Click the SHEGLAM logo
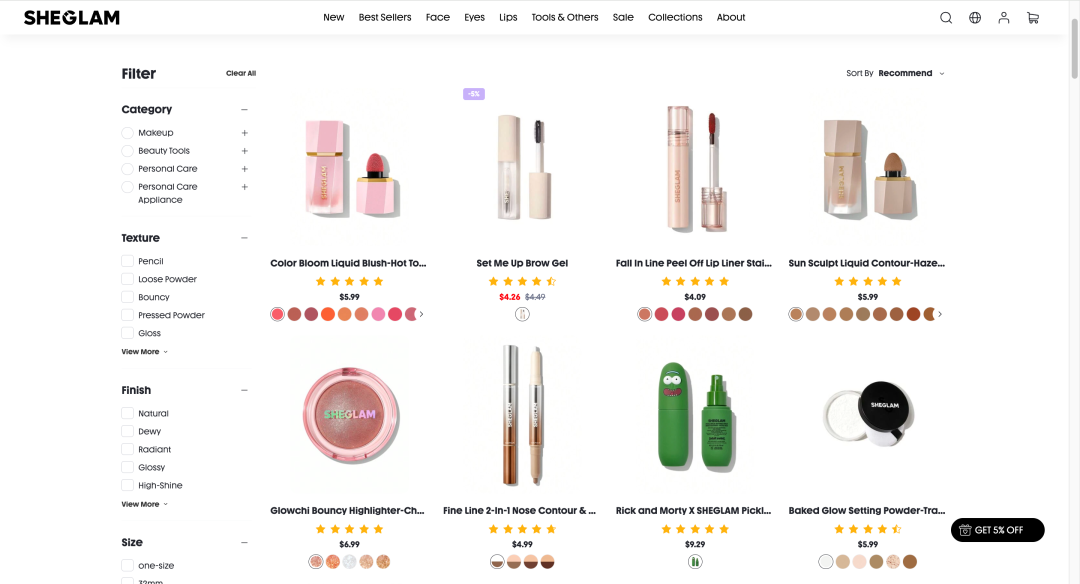Screen dimensions: 1080x584 pos(72,18)
